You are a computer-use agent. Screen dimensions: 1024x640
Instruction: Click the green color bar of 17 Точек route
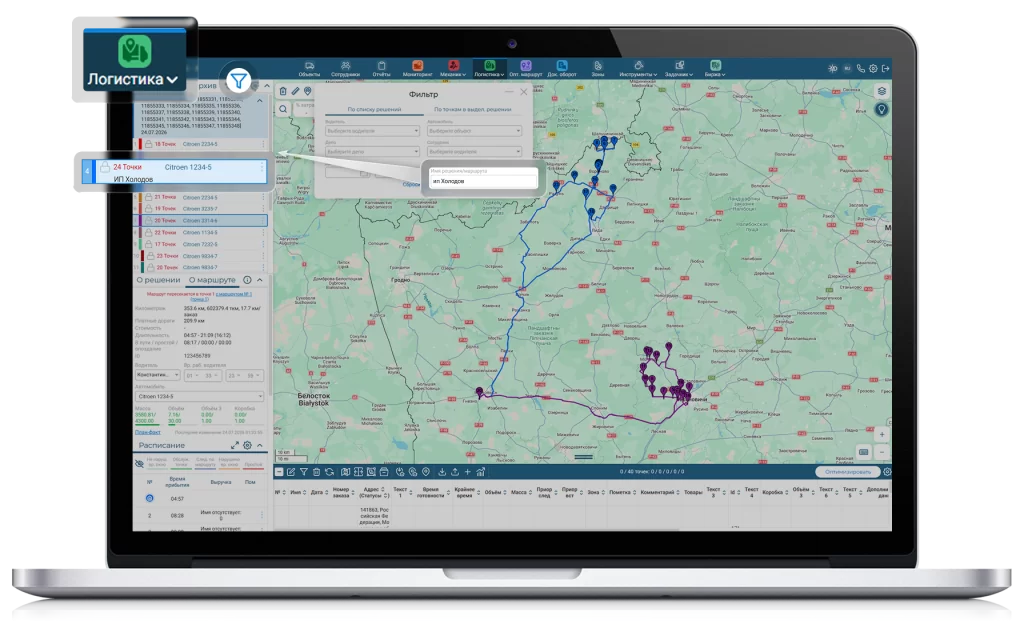pyautogui.click(x=140, y=244)
